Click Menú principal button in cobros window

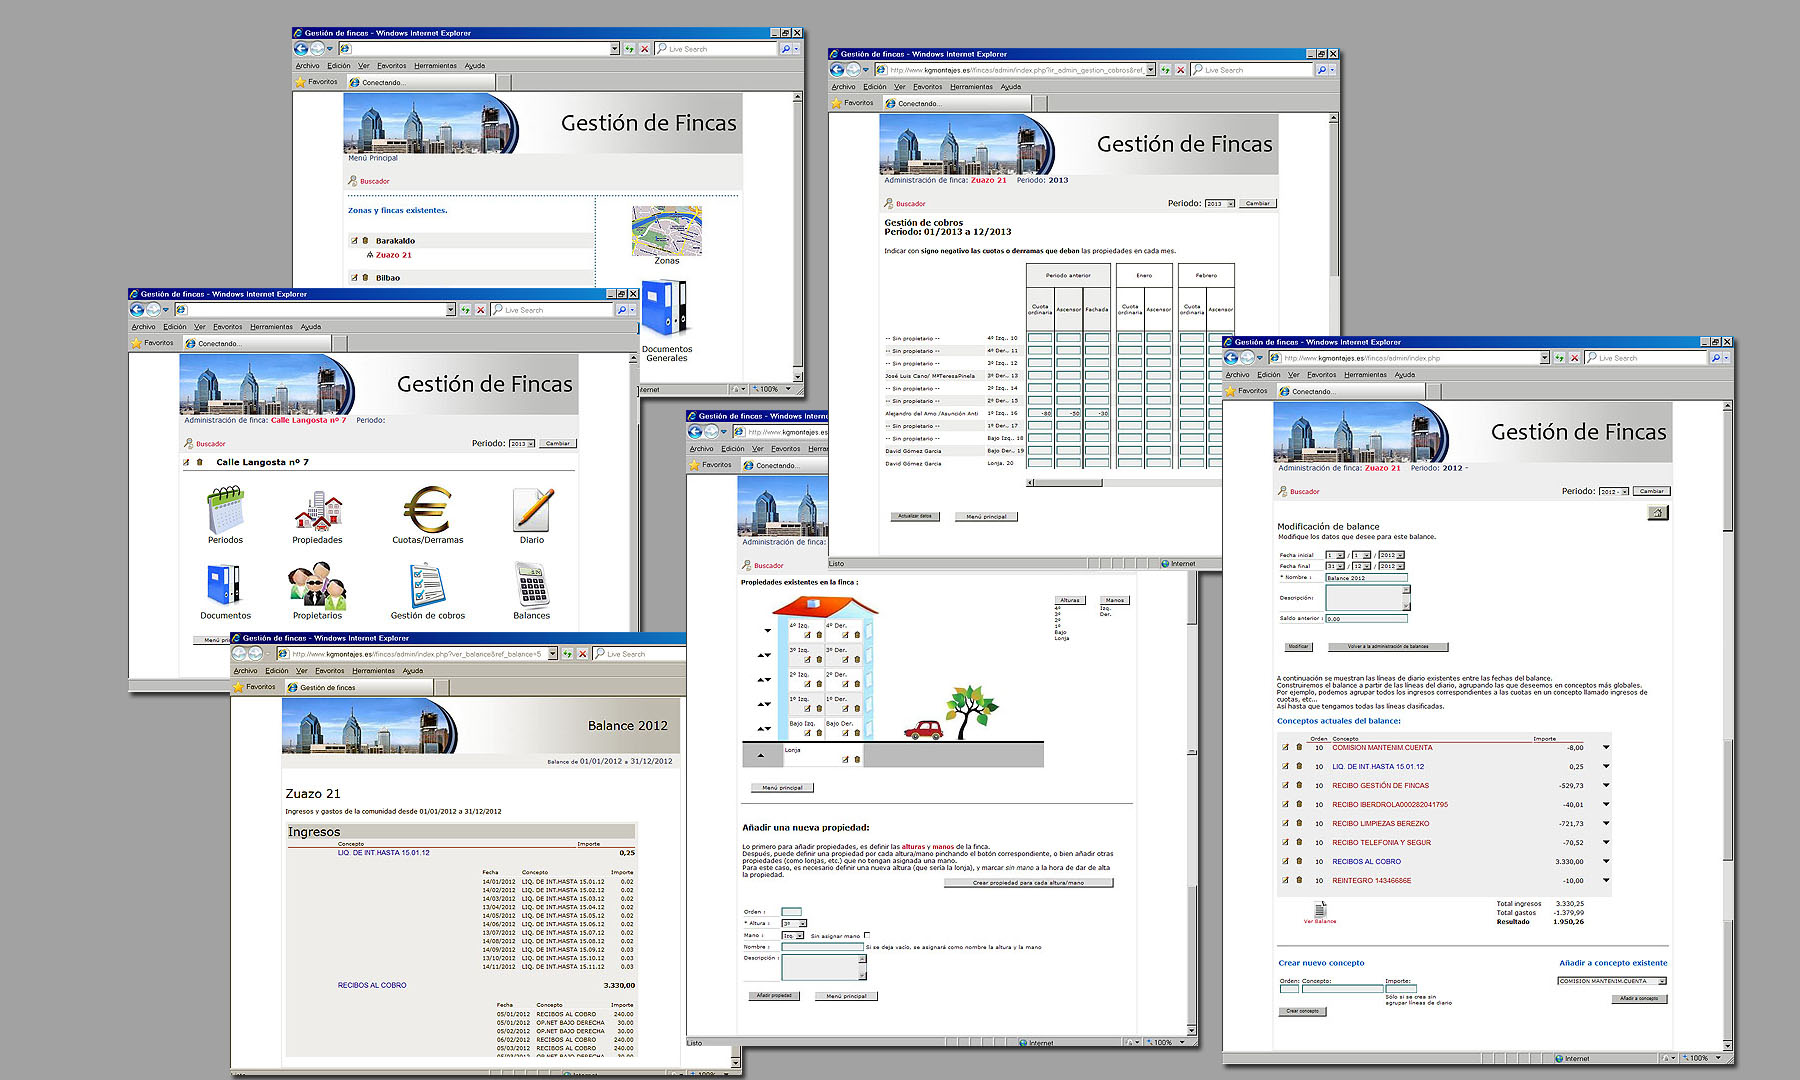pos(987,517)
